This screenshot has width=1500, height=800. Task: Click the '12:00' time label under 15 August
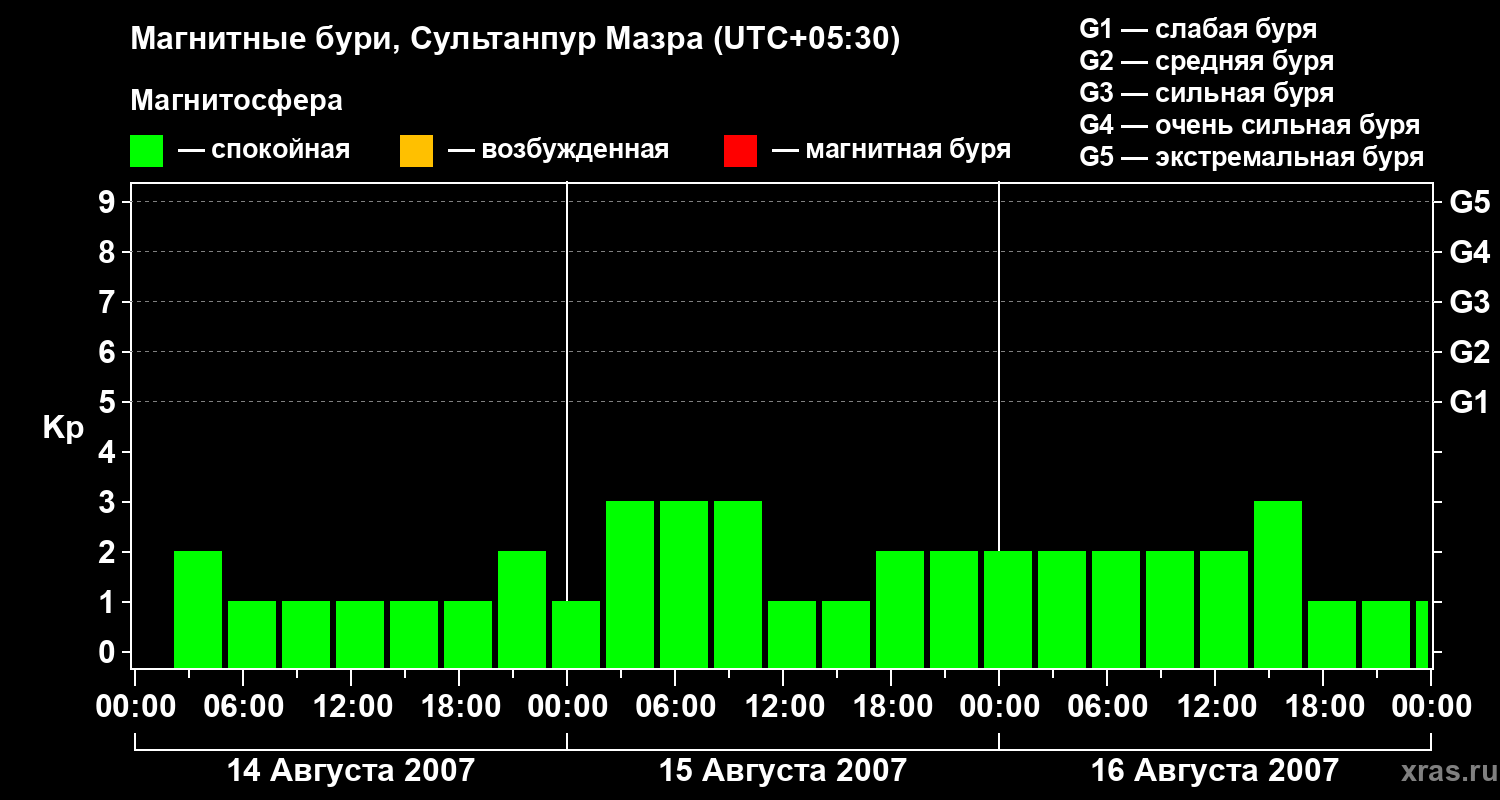point(783,707)
